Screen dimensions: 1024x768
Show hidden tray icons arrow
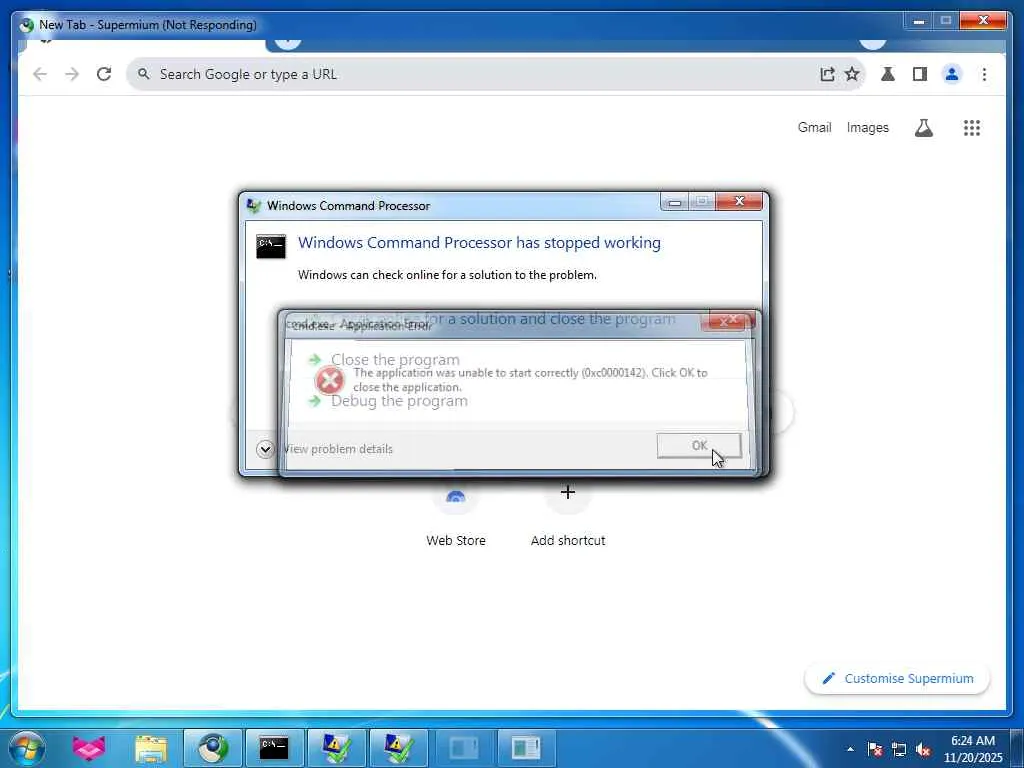(x=850, y=749)
